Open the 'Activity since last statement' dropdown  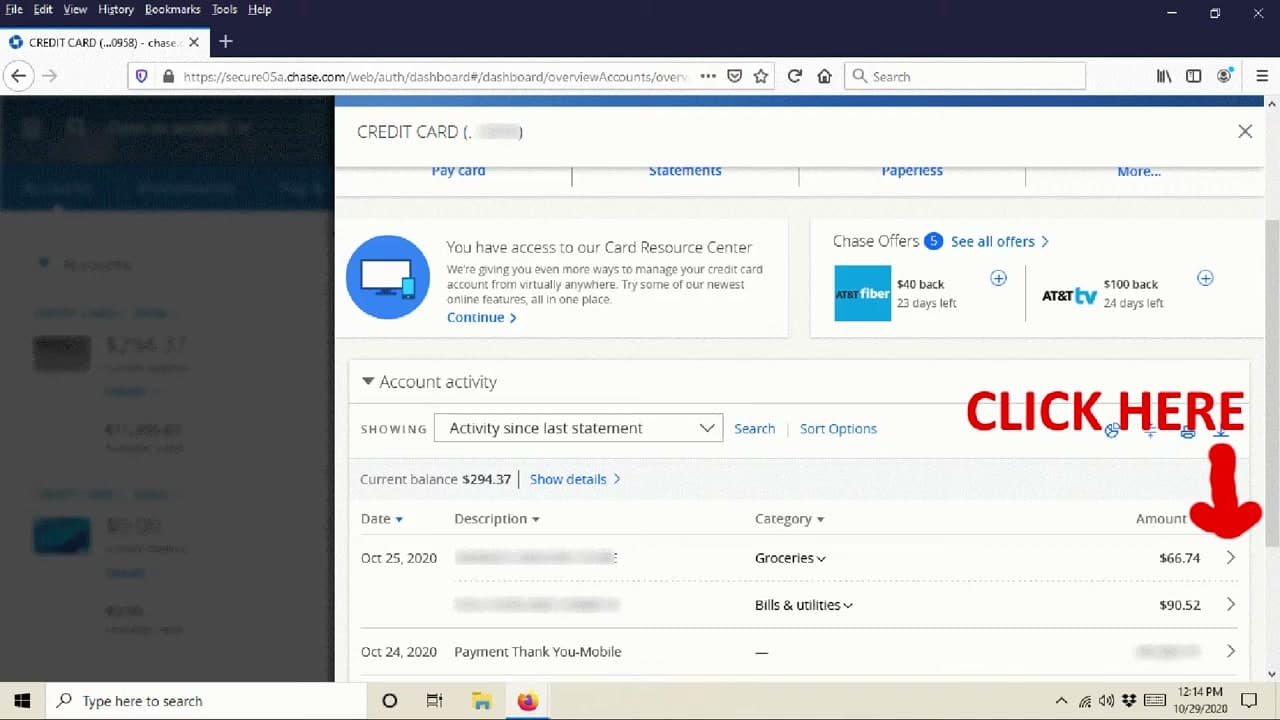(x=578, y=428)
